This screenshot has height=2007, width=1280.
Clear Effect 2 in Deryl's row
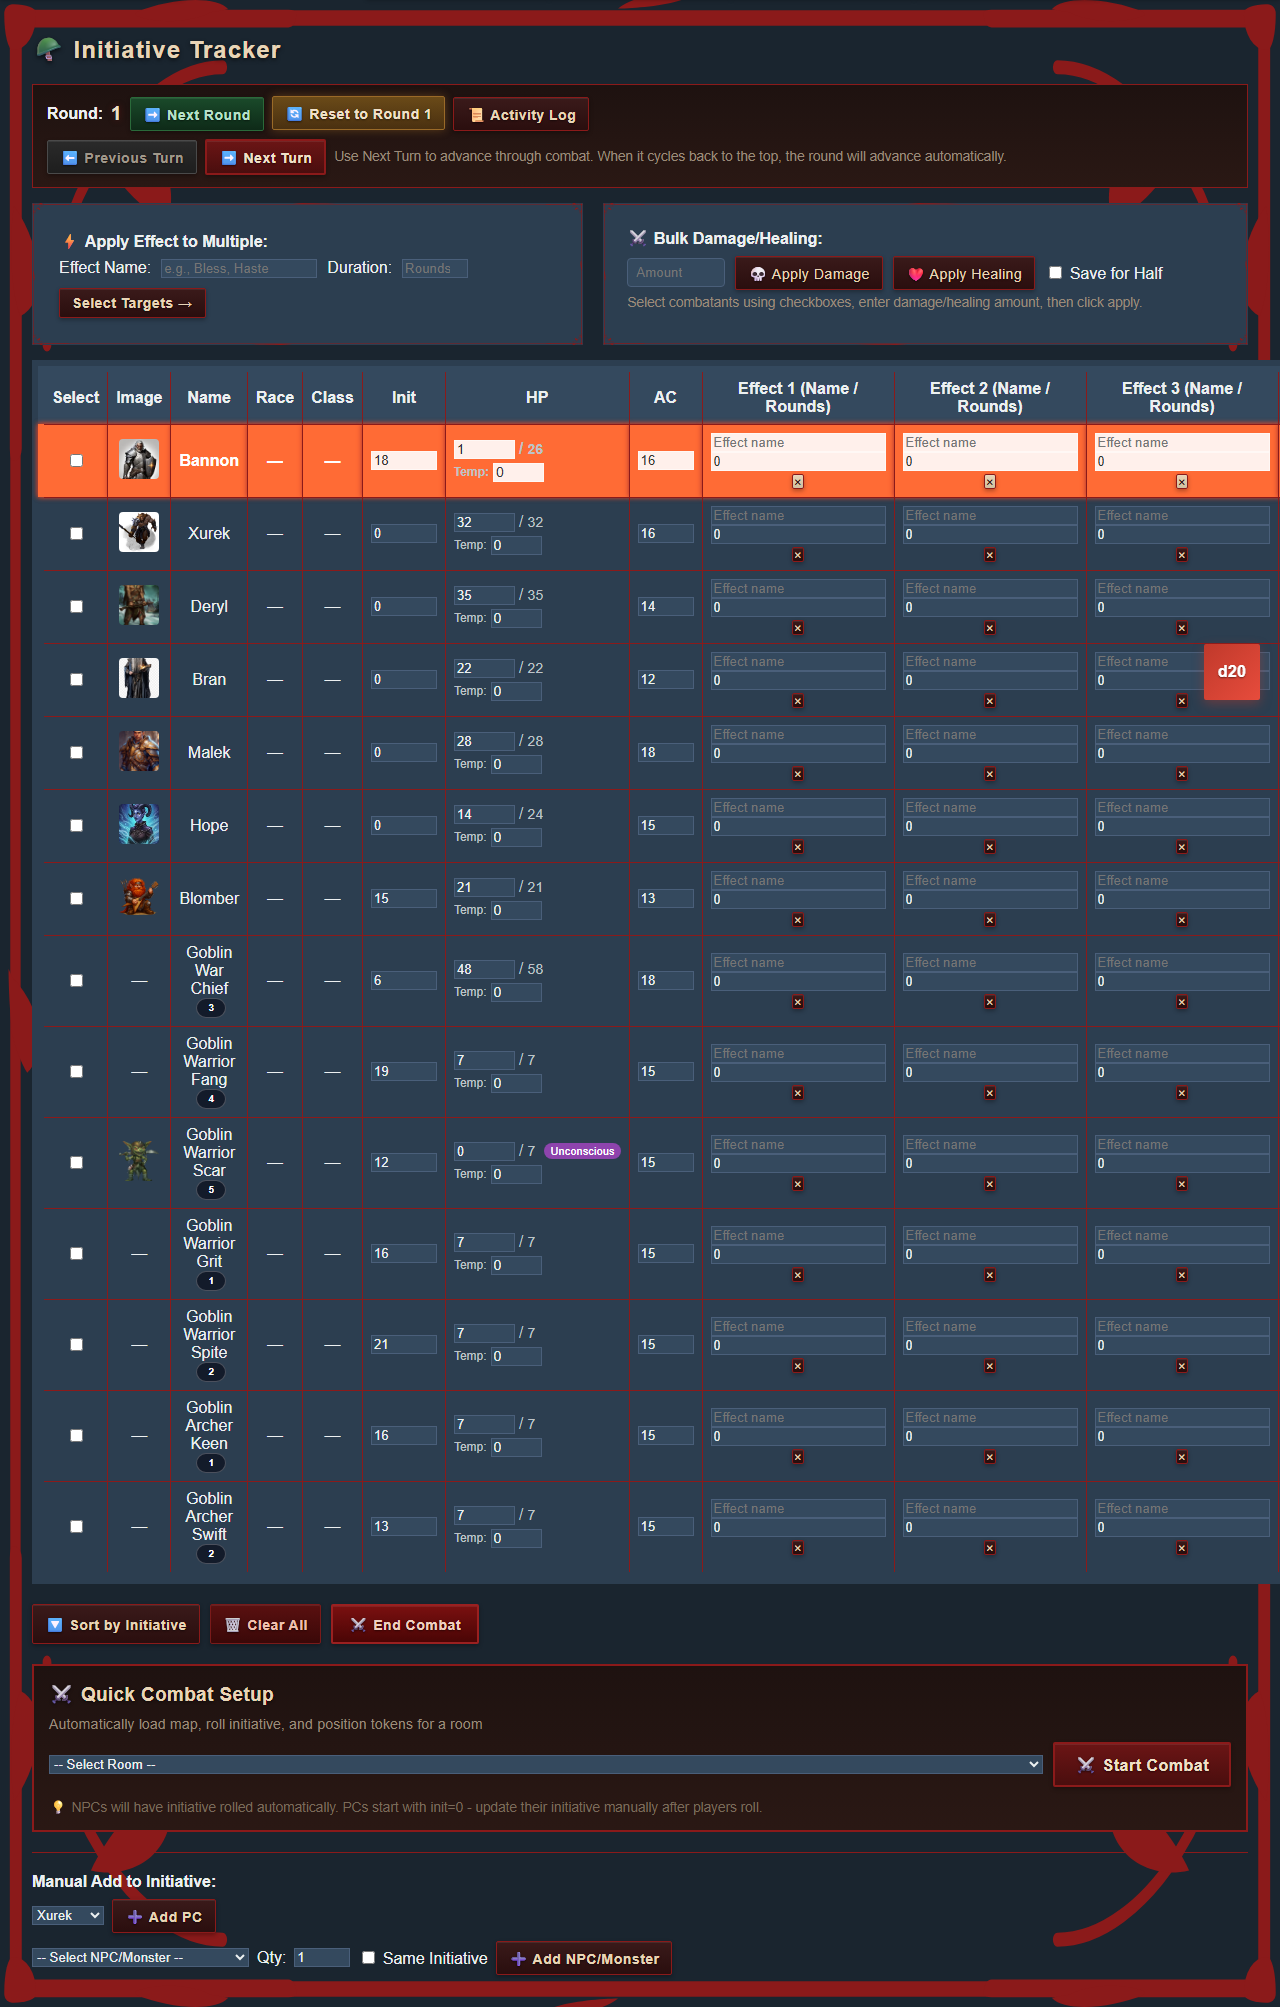(x=990, y=628)
